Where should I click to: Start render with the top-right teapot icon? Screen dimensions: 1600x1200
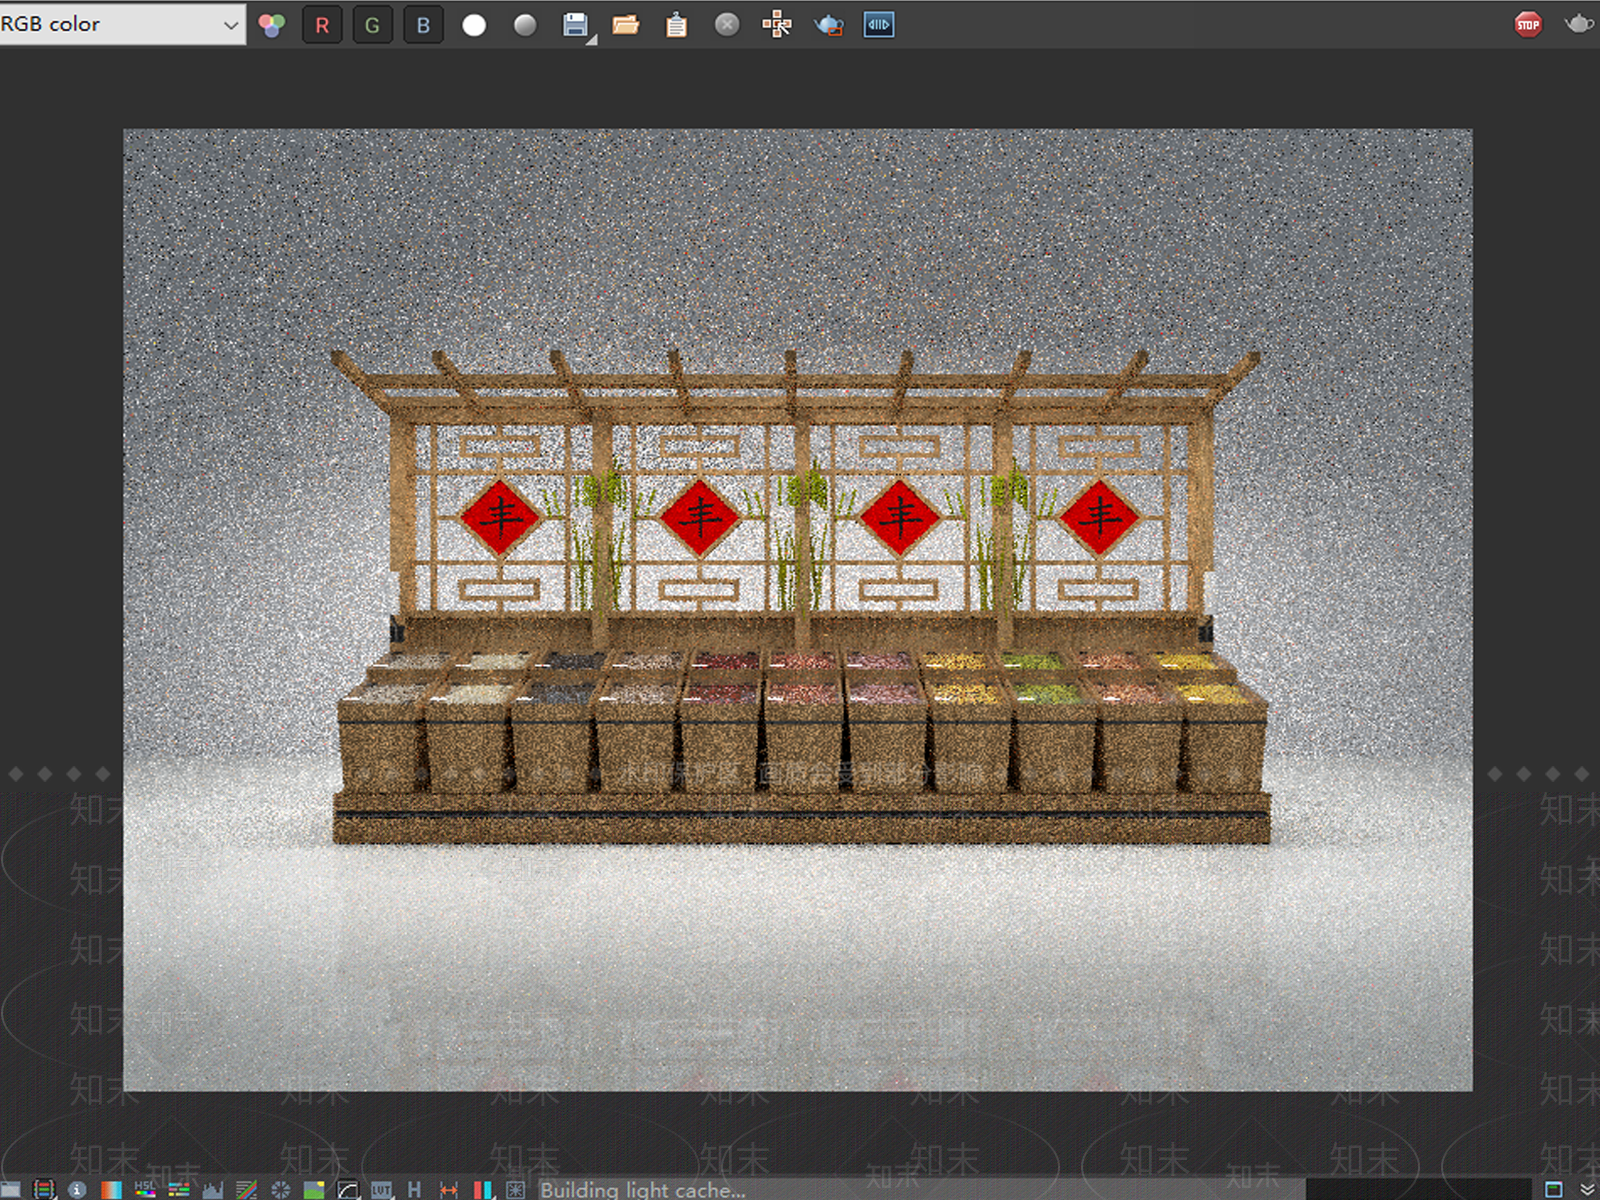pyautogui.click(x=1579, y=24)
